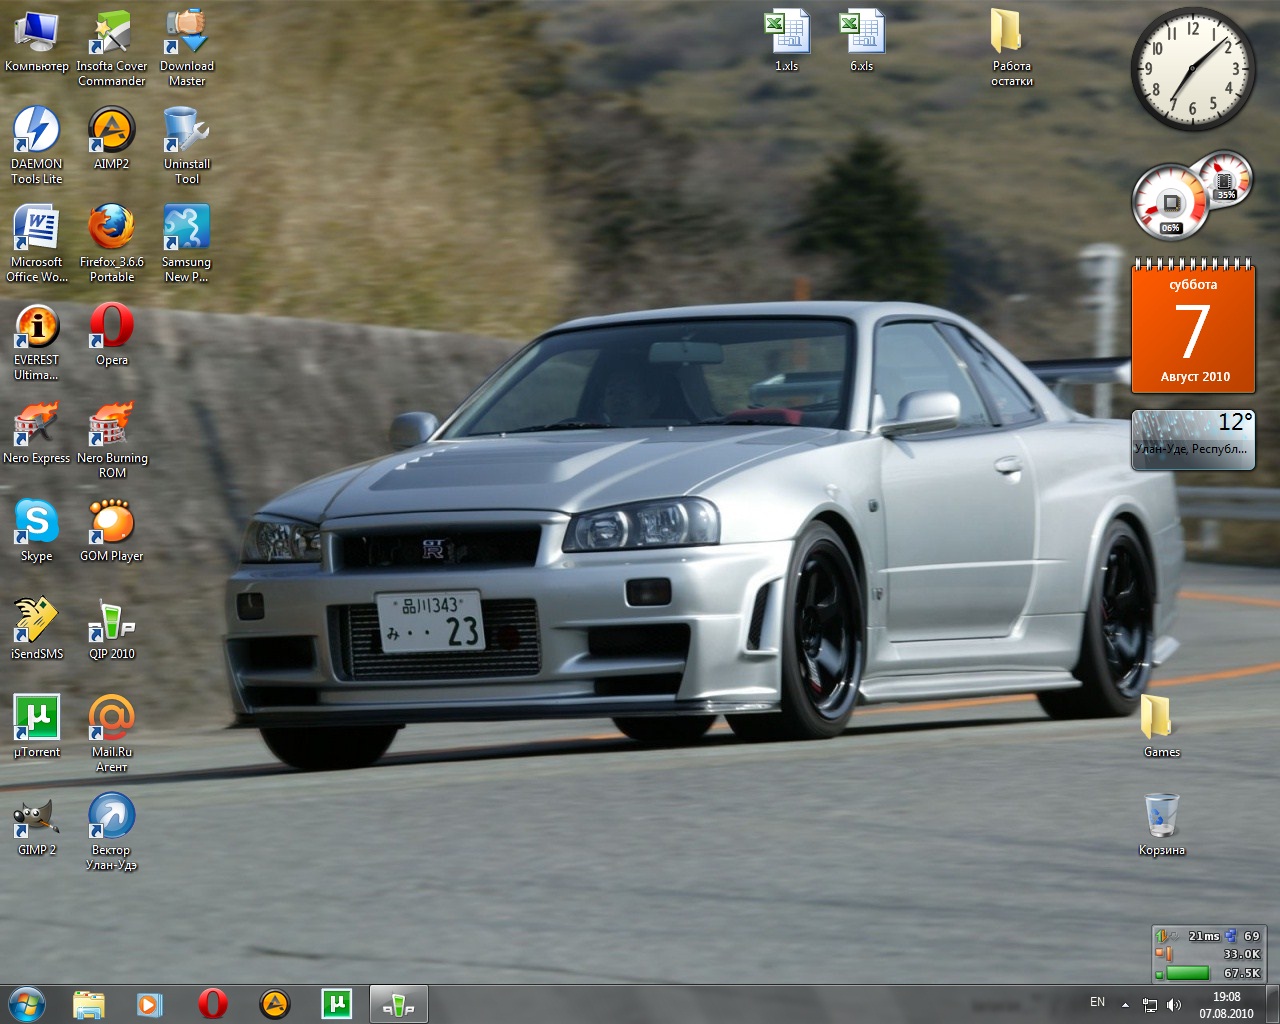This screenshot has width=1280, height=1024.
Task: Select the Firefox 3.6.6 Portable icon
Action: click(111, 229)
